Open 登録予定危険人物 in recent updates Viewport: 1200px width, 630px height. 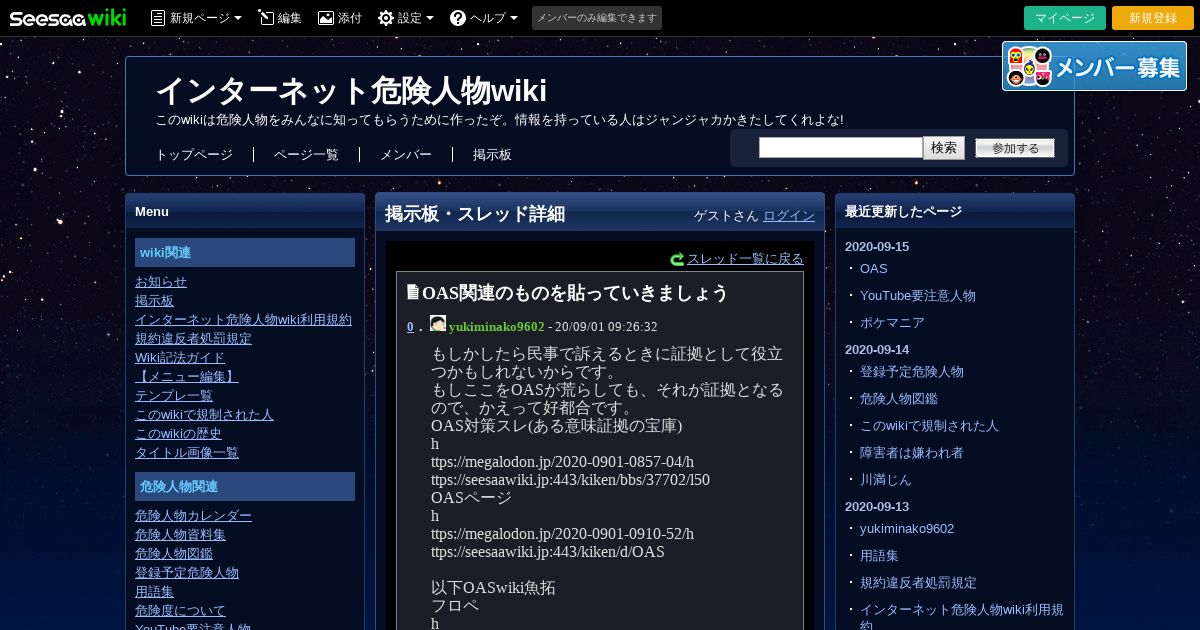point(911,372)
